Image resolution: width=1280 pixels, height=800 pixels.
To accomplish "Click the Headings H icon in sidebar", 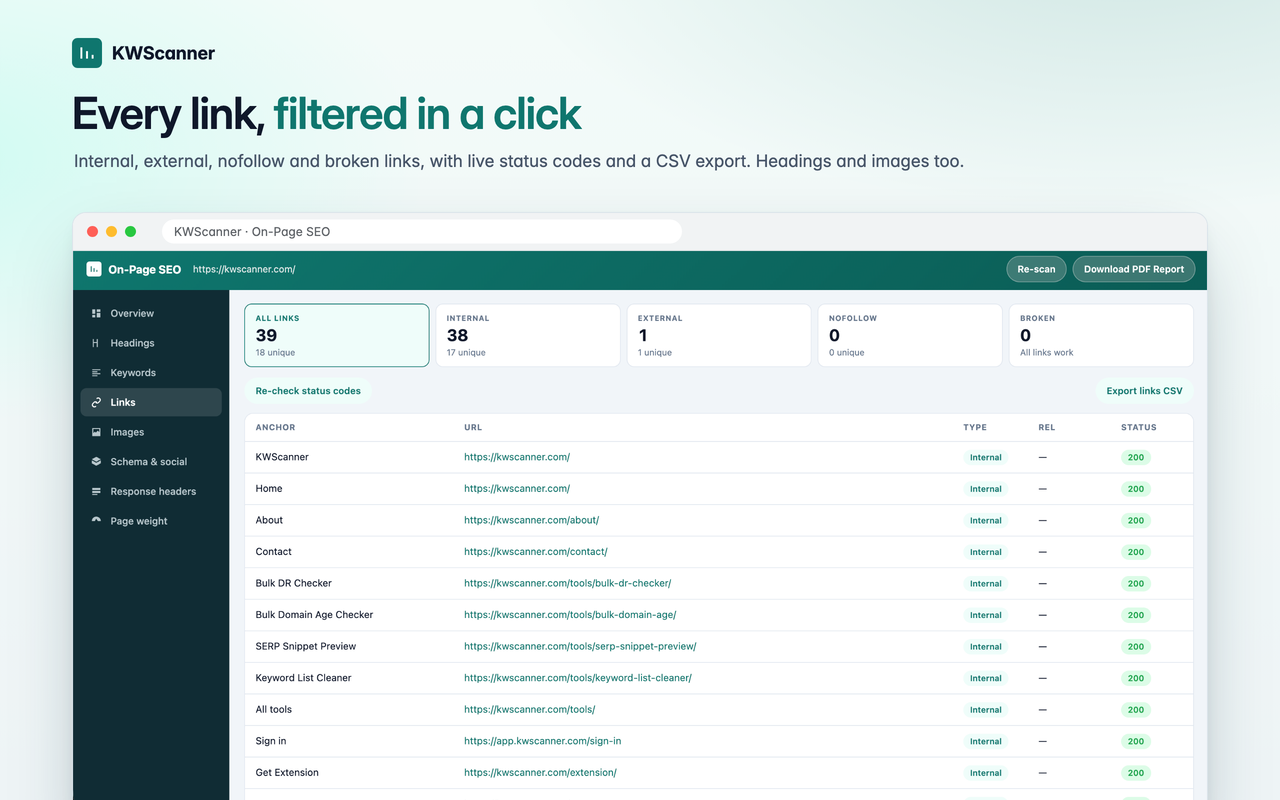I will click(96, 343).
